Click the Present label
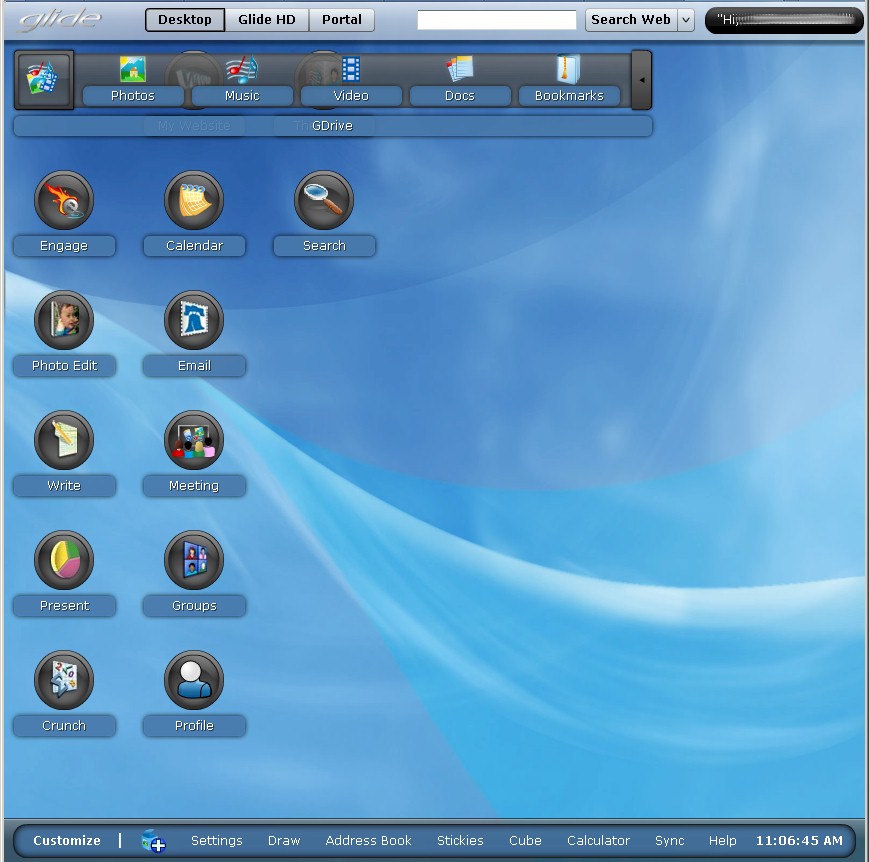 pos(64,606)
